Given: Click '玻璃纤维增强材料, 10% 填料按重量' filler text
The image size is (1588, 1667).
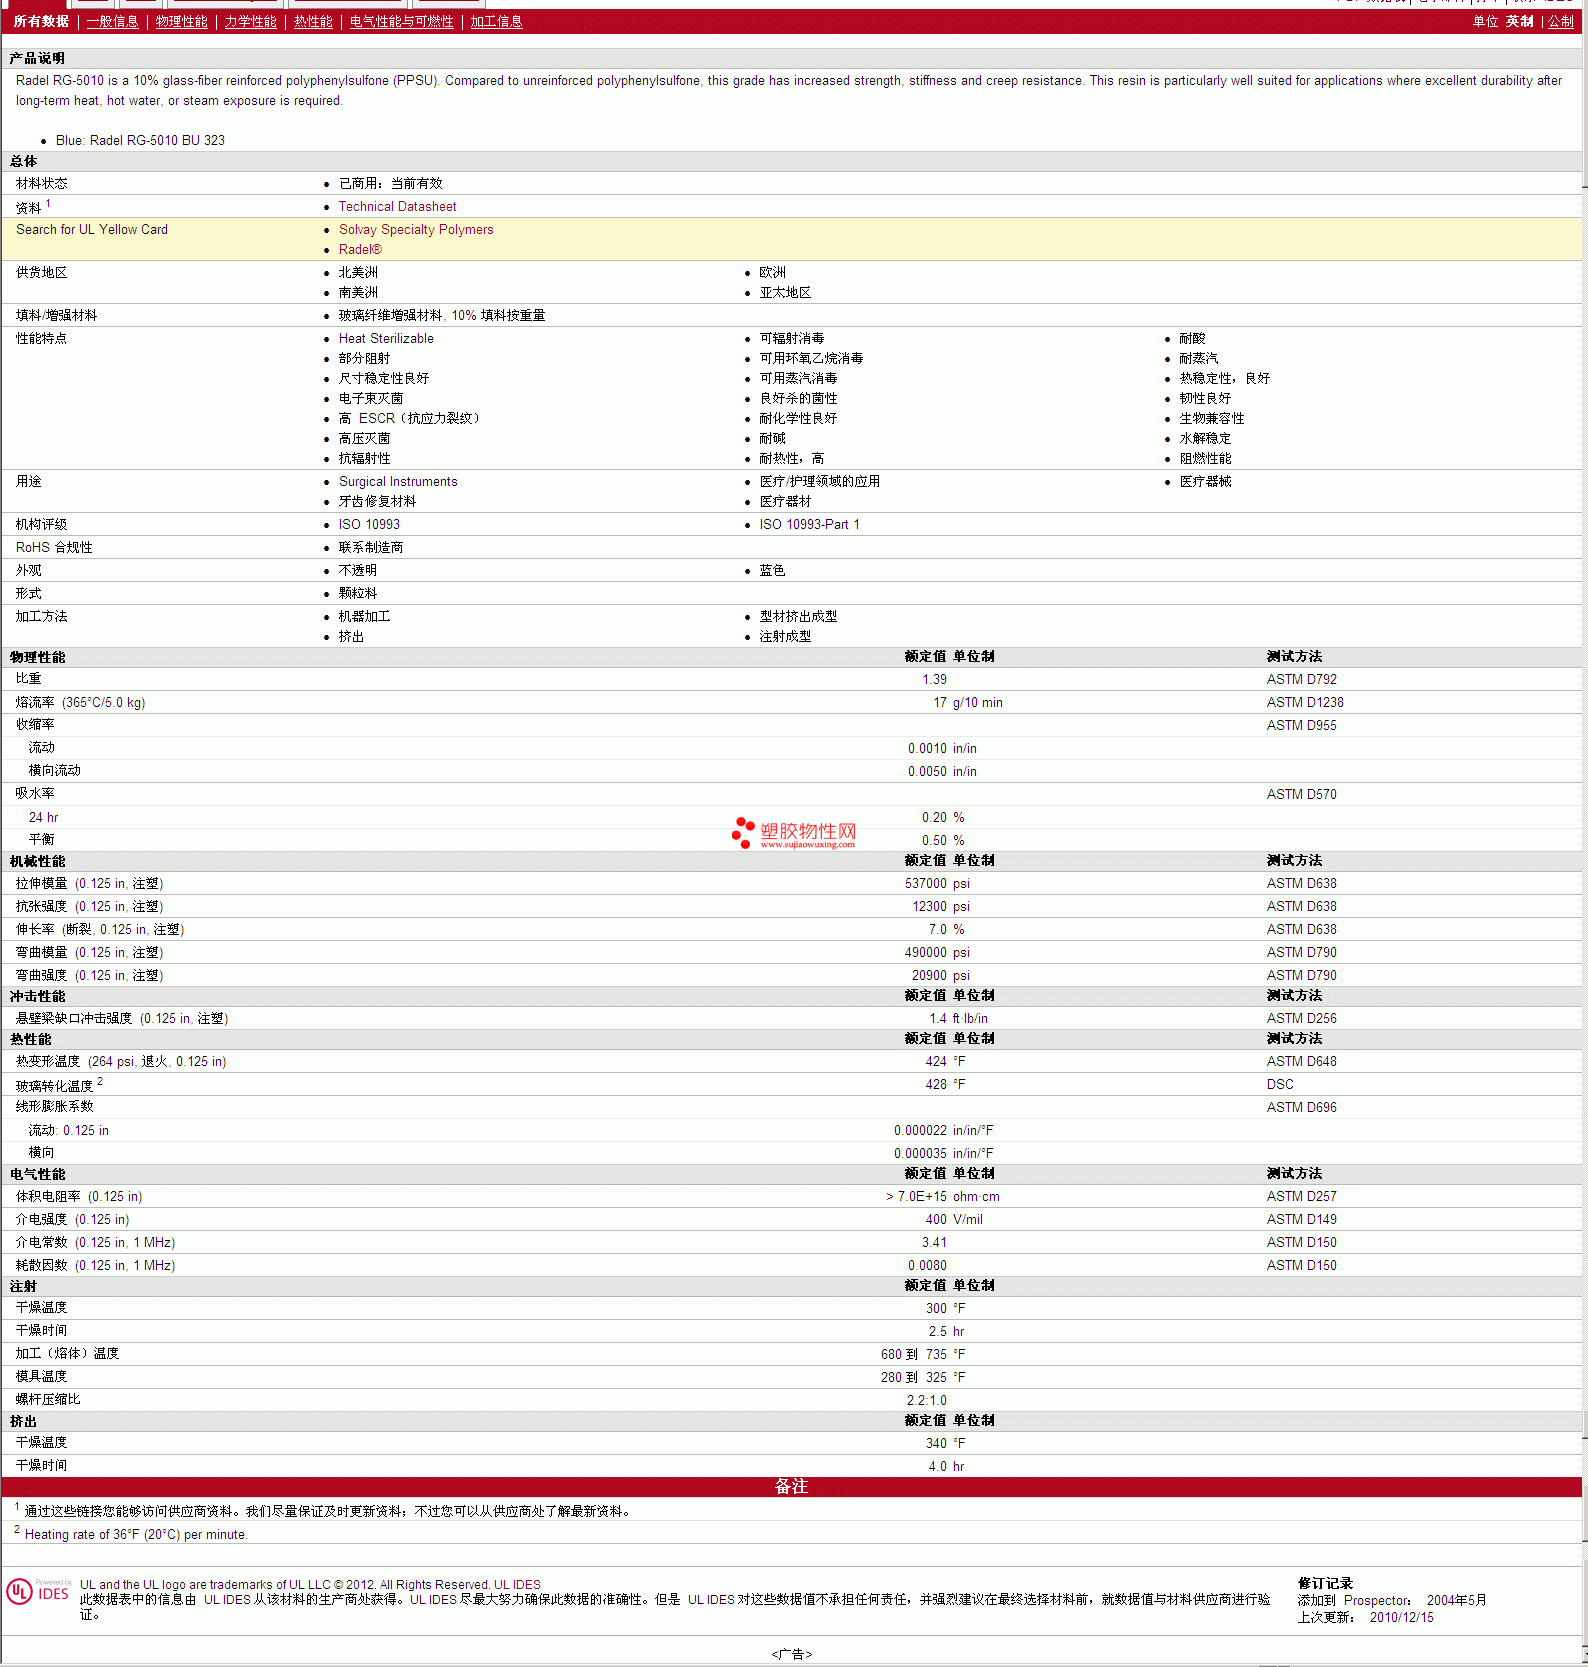Looking at the screenshot, I should [x=442, y=315].
